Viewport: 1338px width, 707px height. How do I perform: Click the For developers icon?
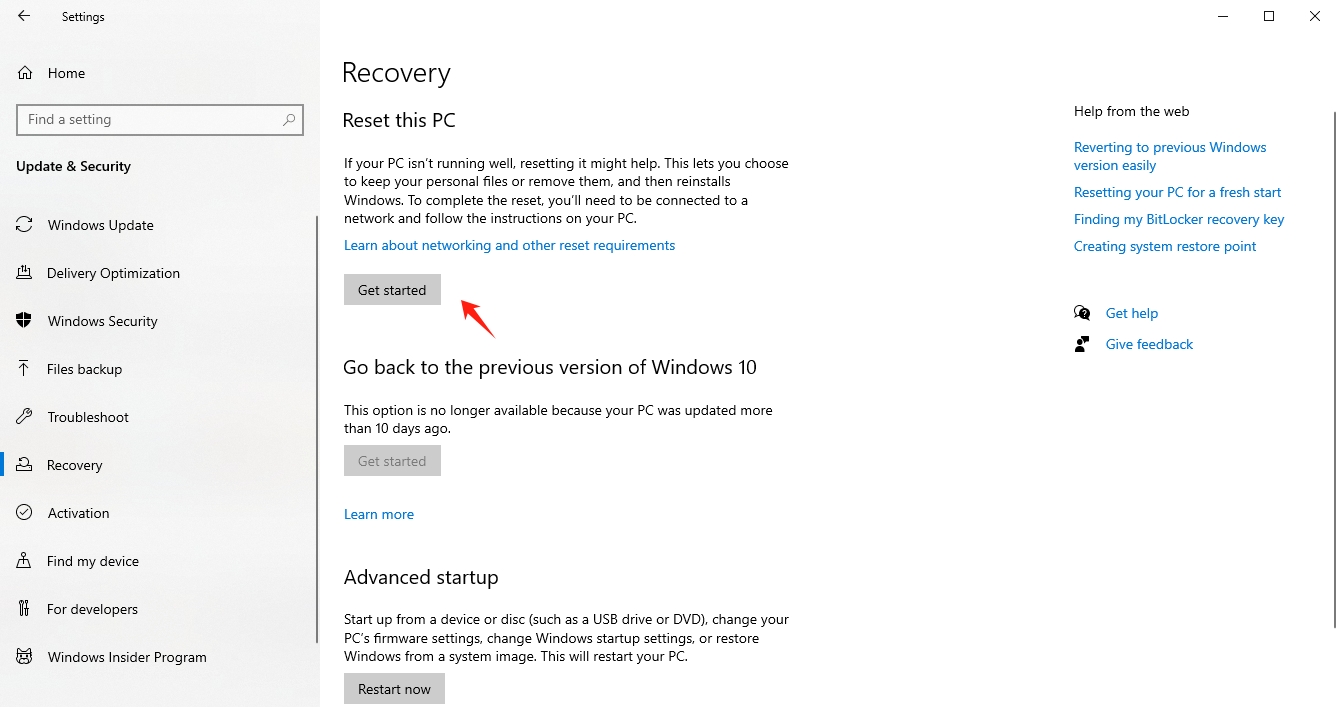[25, 609]
